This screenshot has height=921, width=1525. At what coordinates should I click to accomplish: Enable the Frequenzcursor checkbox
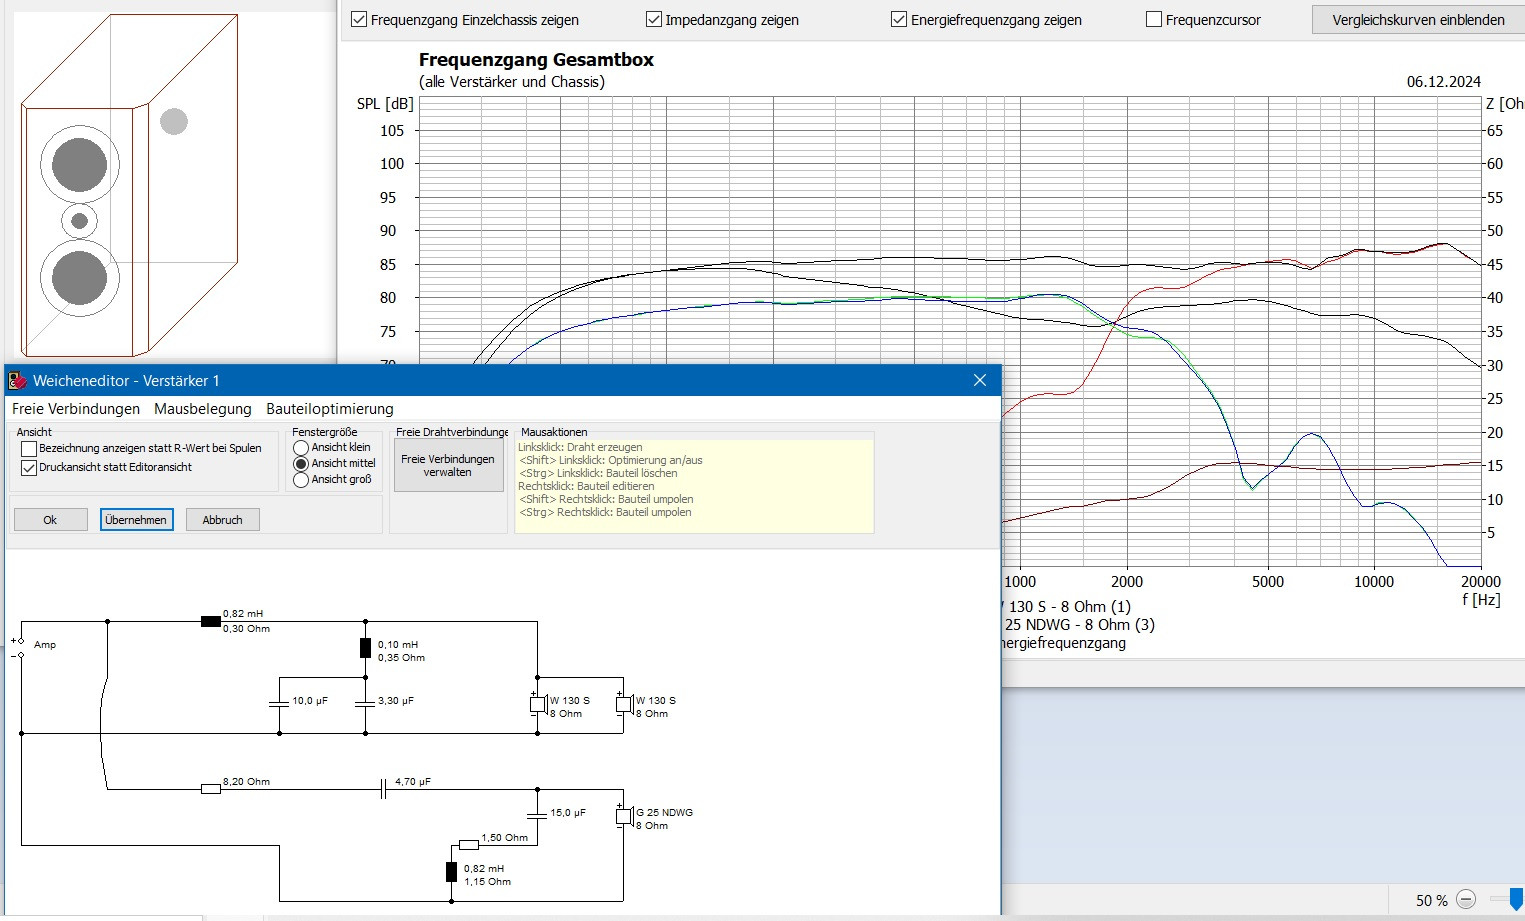click(1154, 20)
